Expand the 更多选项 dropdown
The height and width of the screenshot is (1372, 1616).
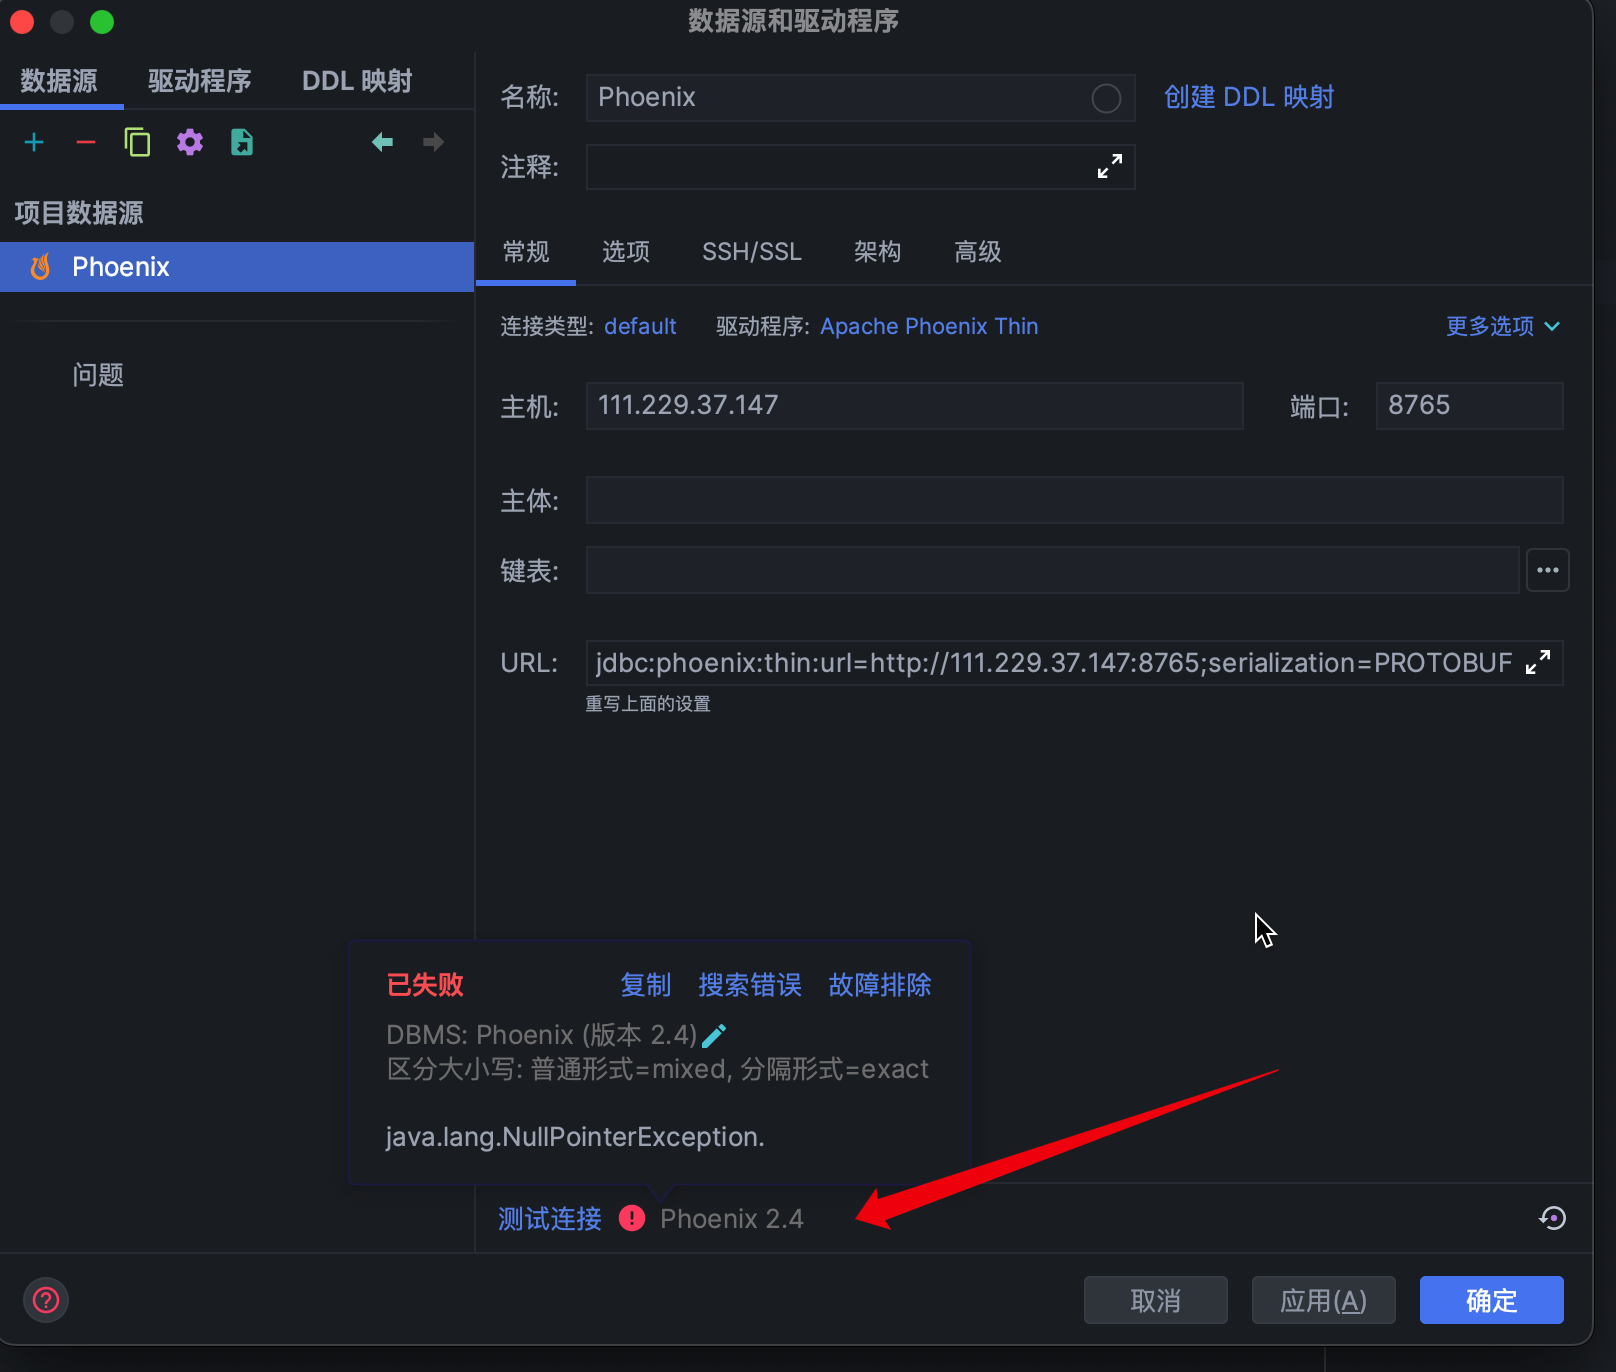pos(1503,326)
